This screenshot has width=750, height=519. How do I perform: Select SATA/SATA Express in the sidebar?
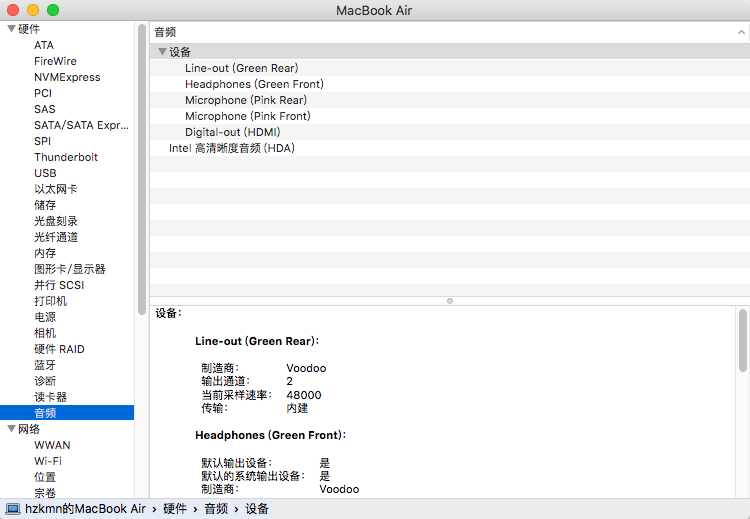[x=81, y=125]
